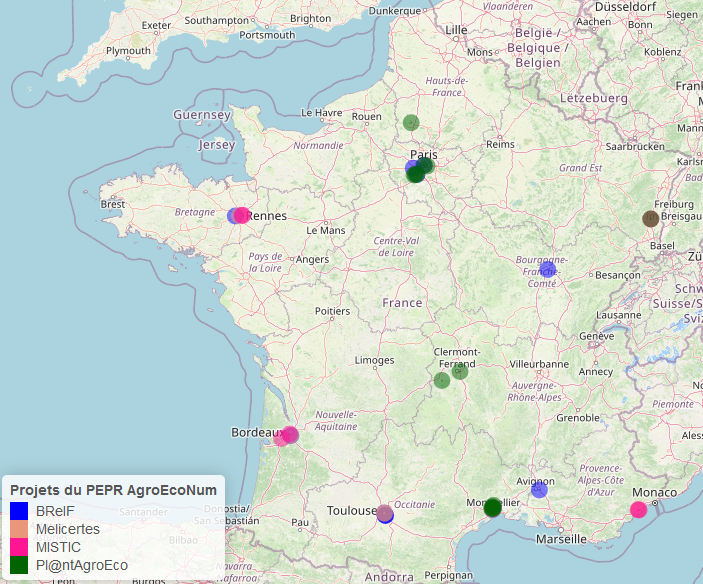
Task: Click green marker southwest of Clermont-Ferrand
Action: [442, 381]
